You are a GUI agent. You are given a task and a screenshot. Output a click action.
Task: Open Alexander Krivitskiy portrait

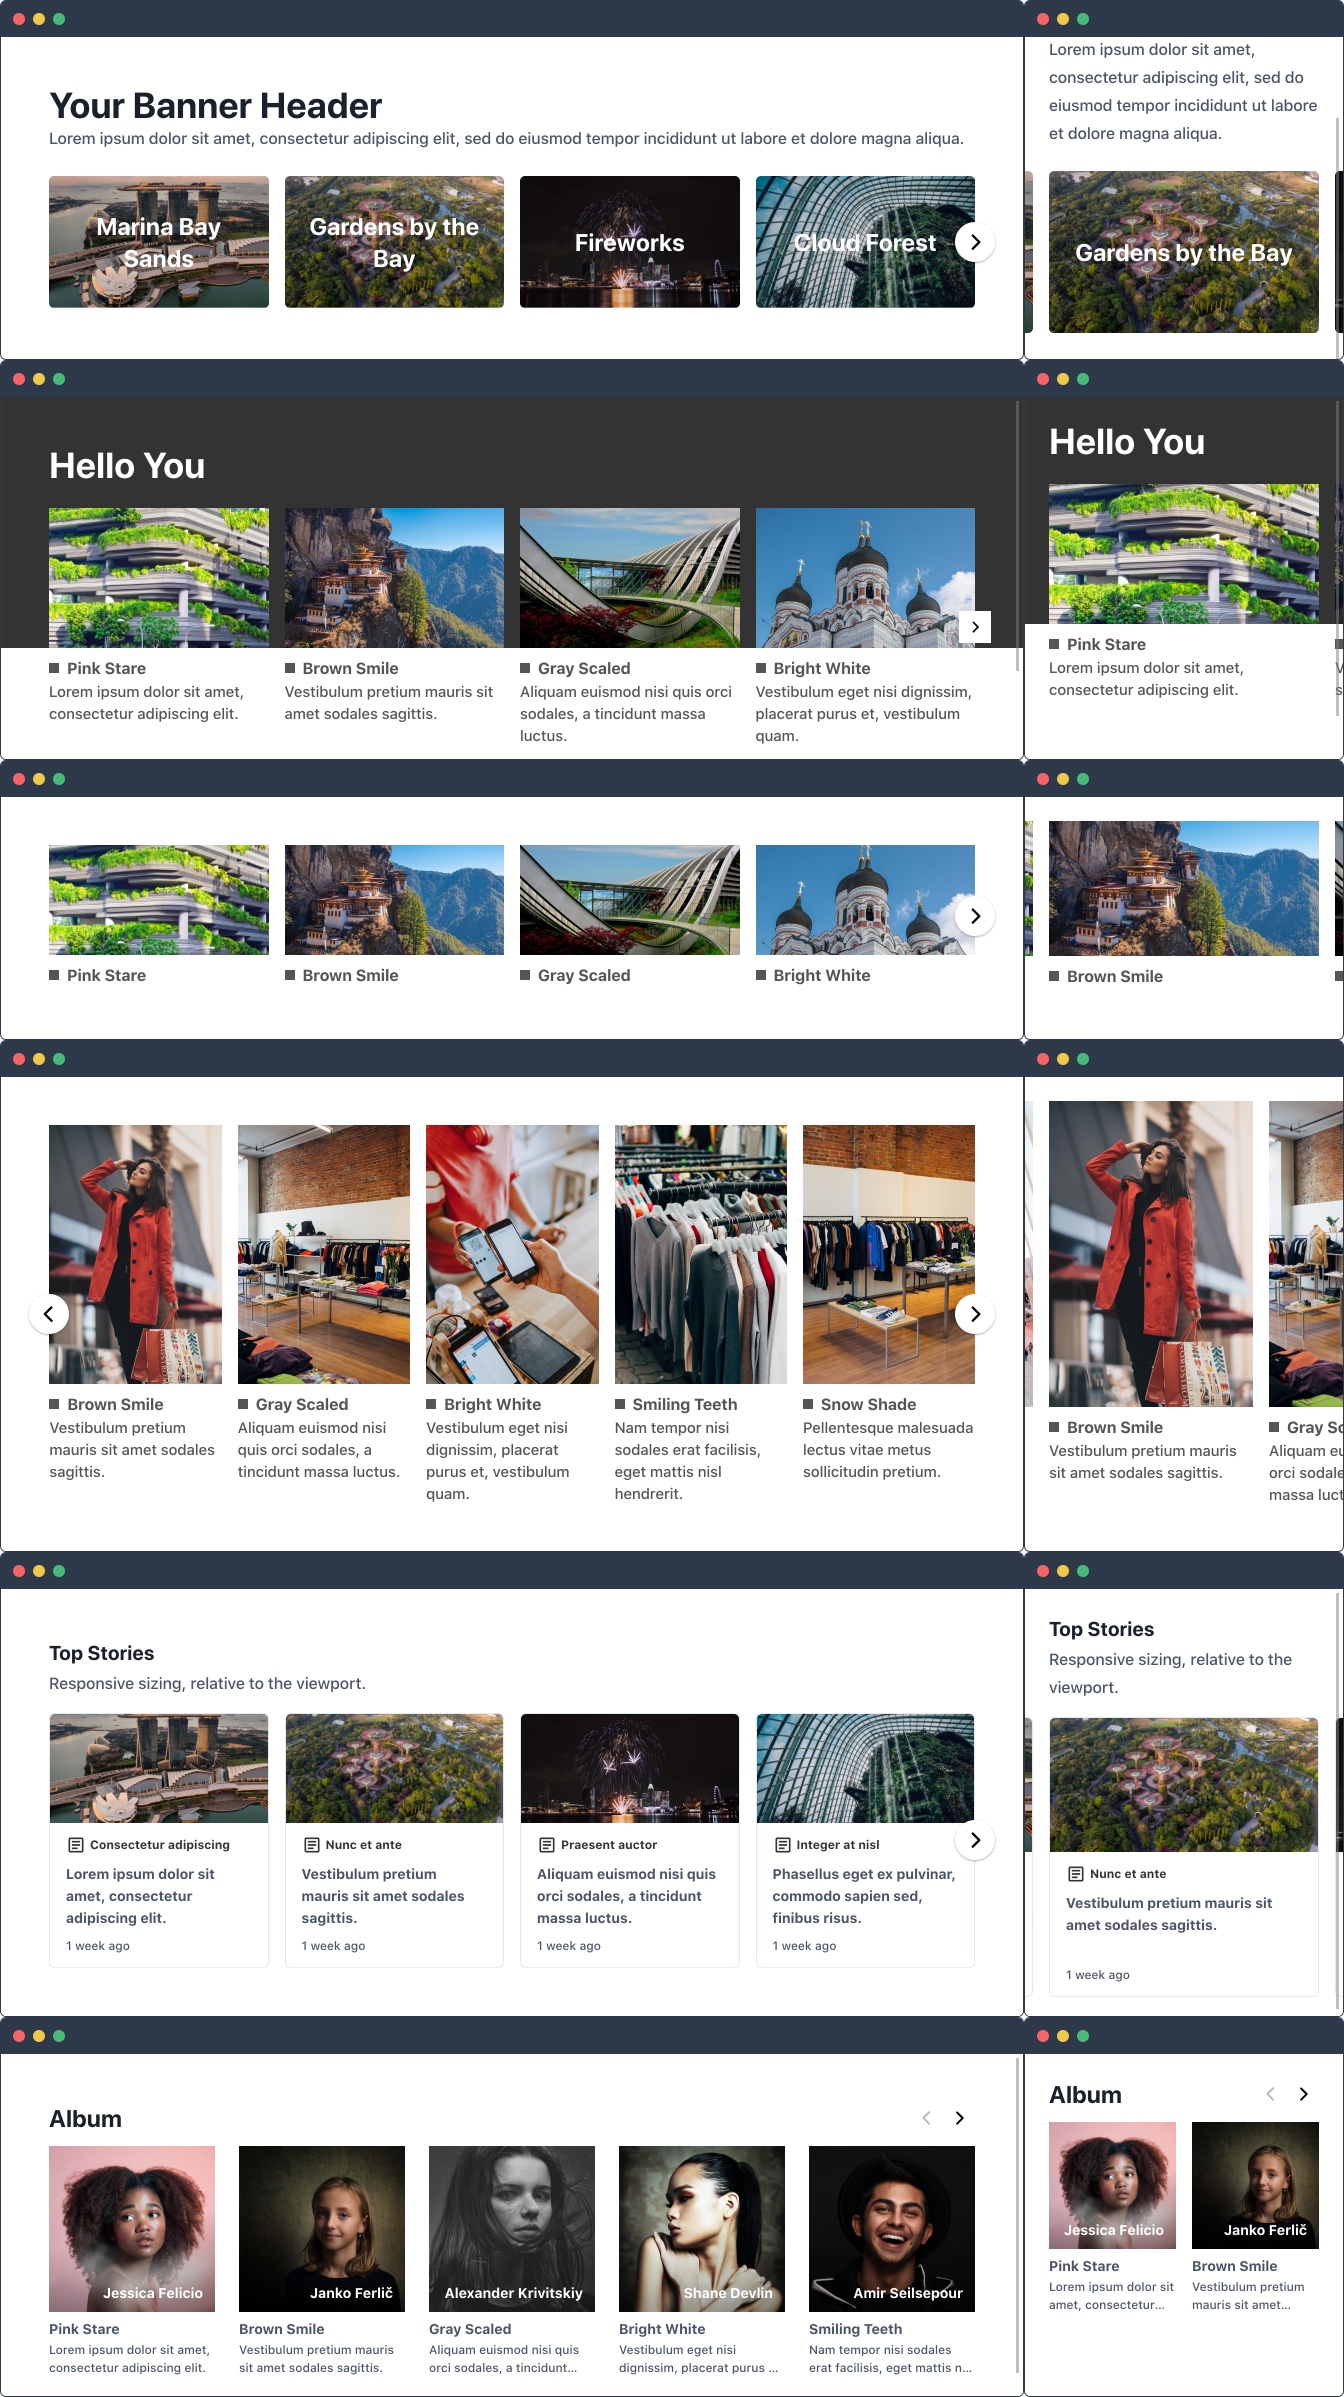tap(512, 2229)
